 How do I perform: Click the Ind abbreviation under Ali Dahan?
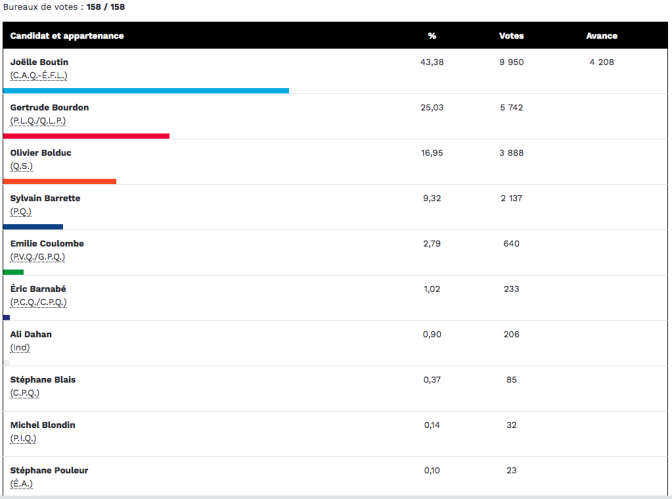[x=20, y=348]
